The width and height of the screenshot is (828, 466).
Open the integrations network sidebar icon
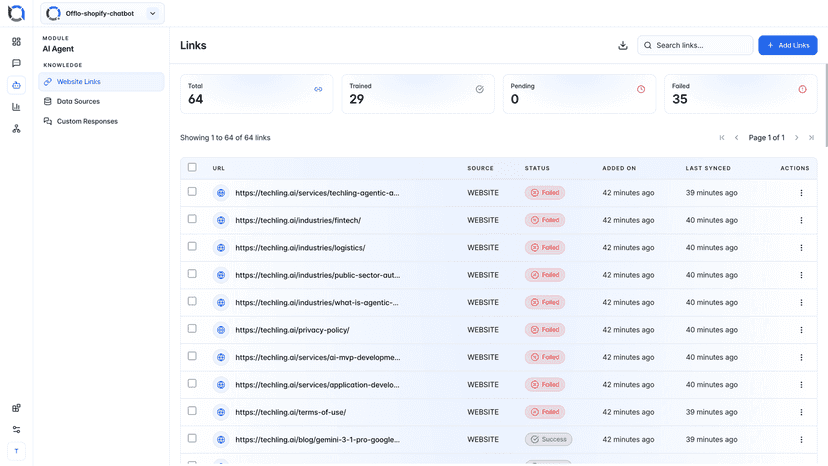[x=16, y=128]
